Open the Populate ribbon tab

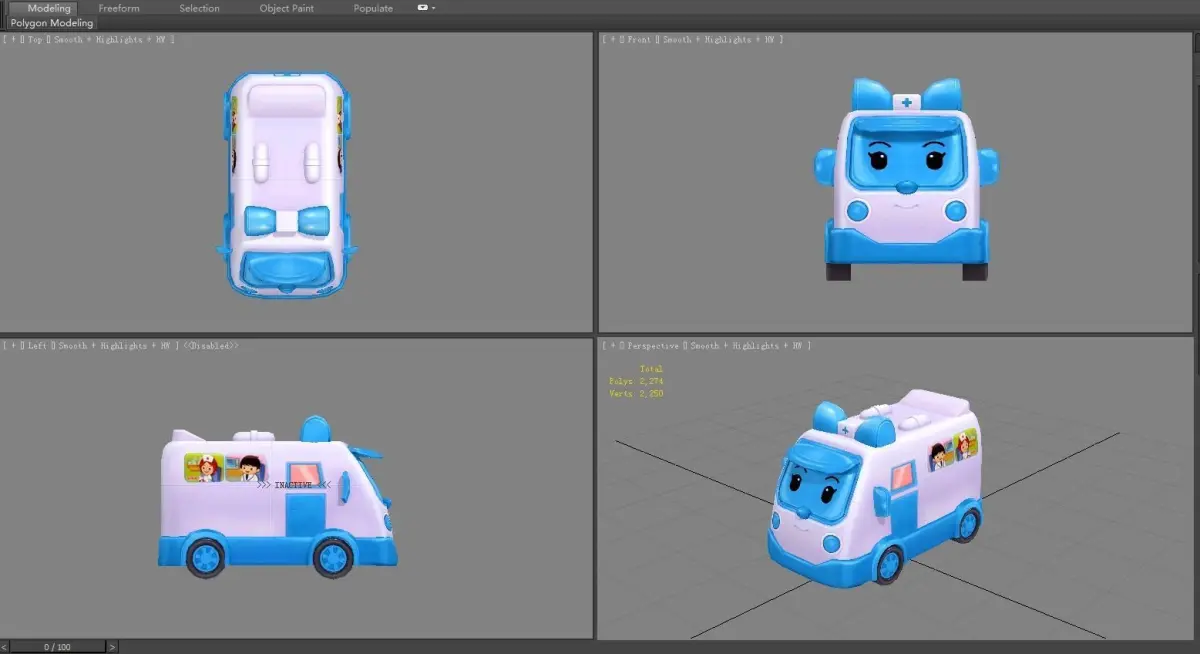point(373,8)
